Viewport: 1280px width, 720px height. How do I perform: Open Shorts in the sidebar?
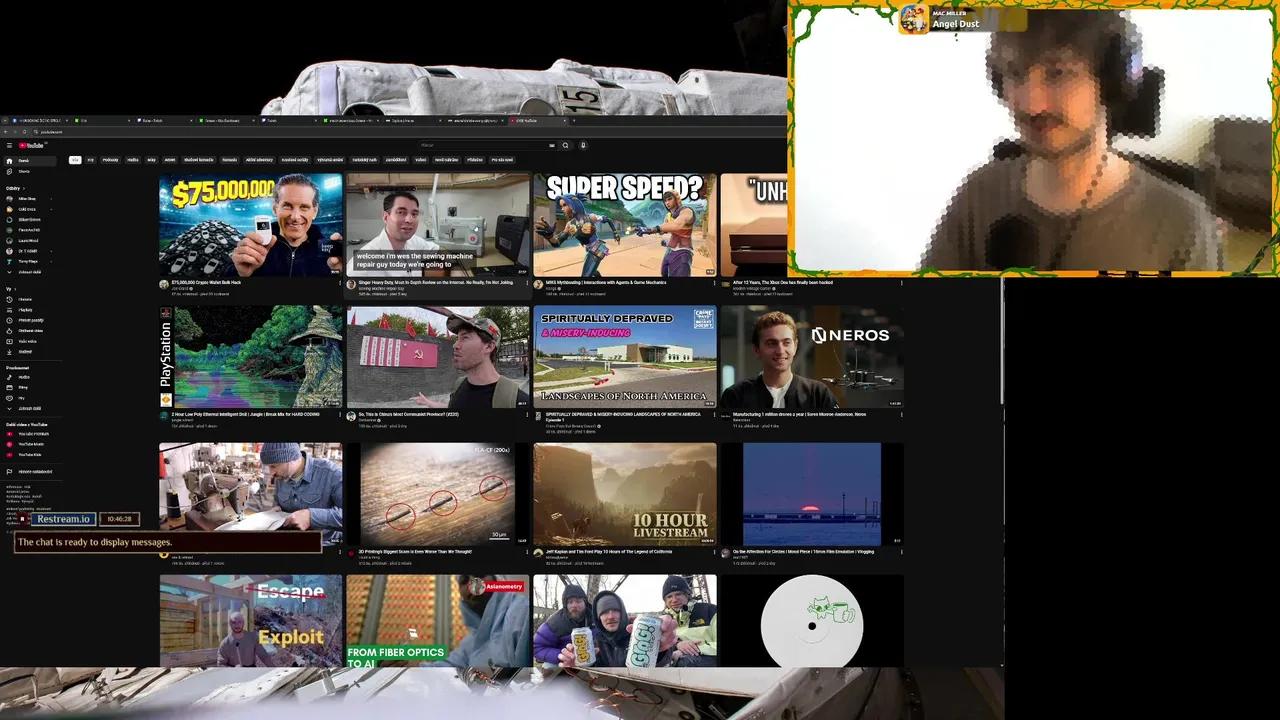(x=28, y=171)
